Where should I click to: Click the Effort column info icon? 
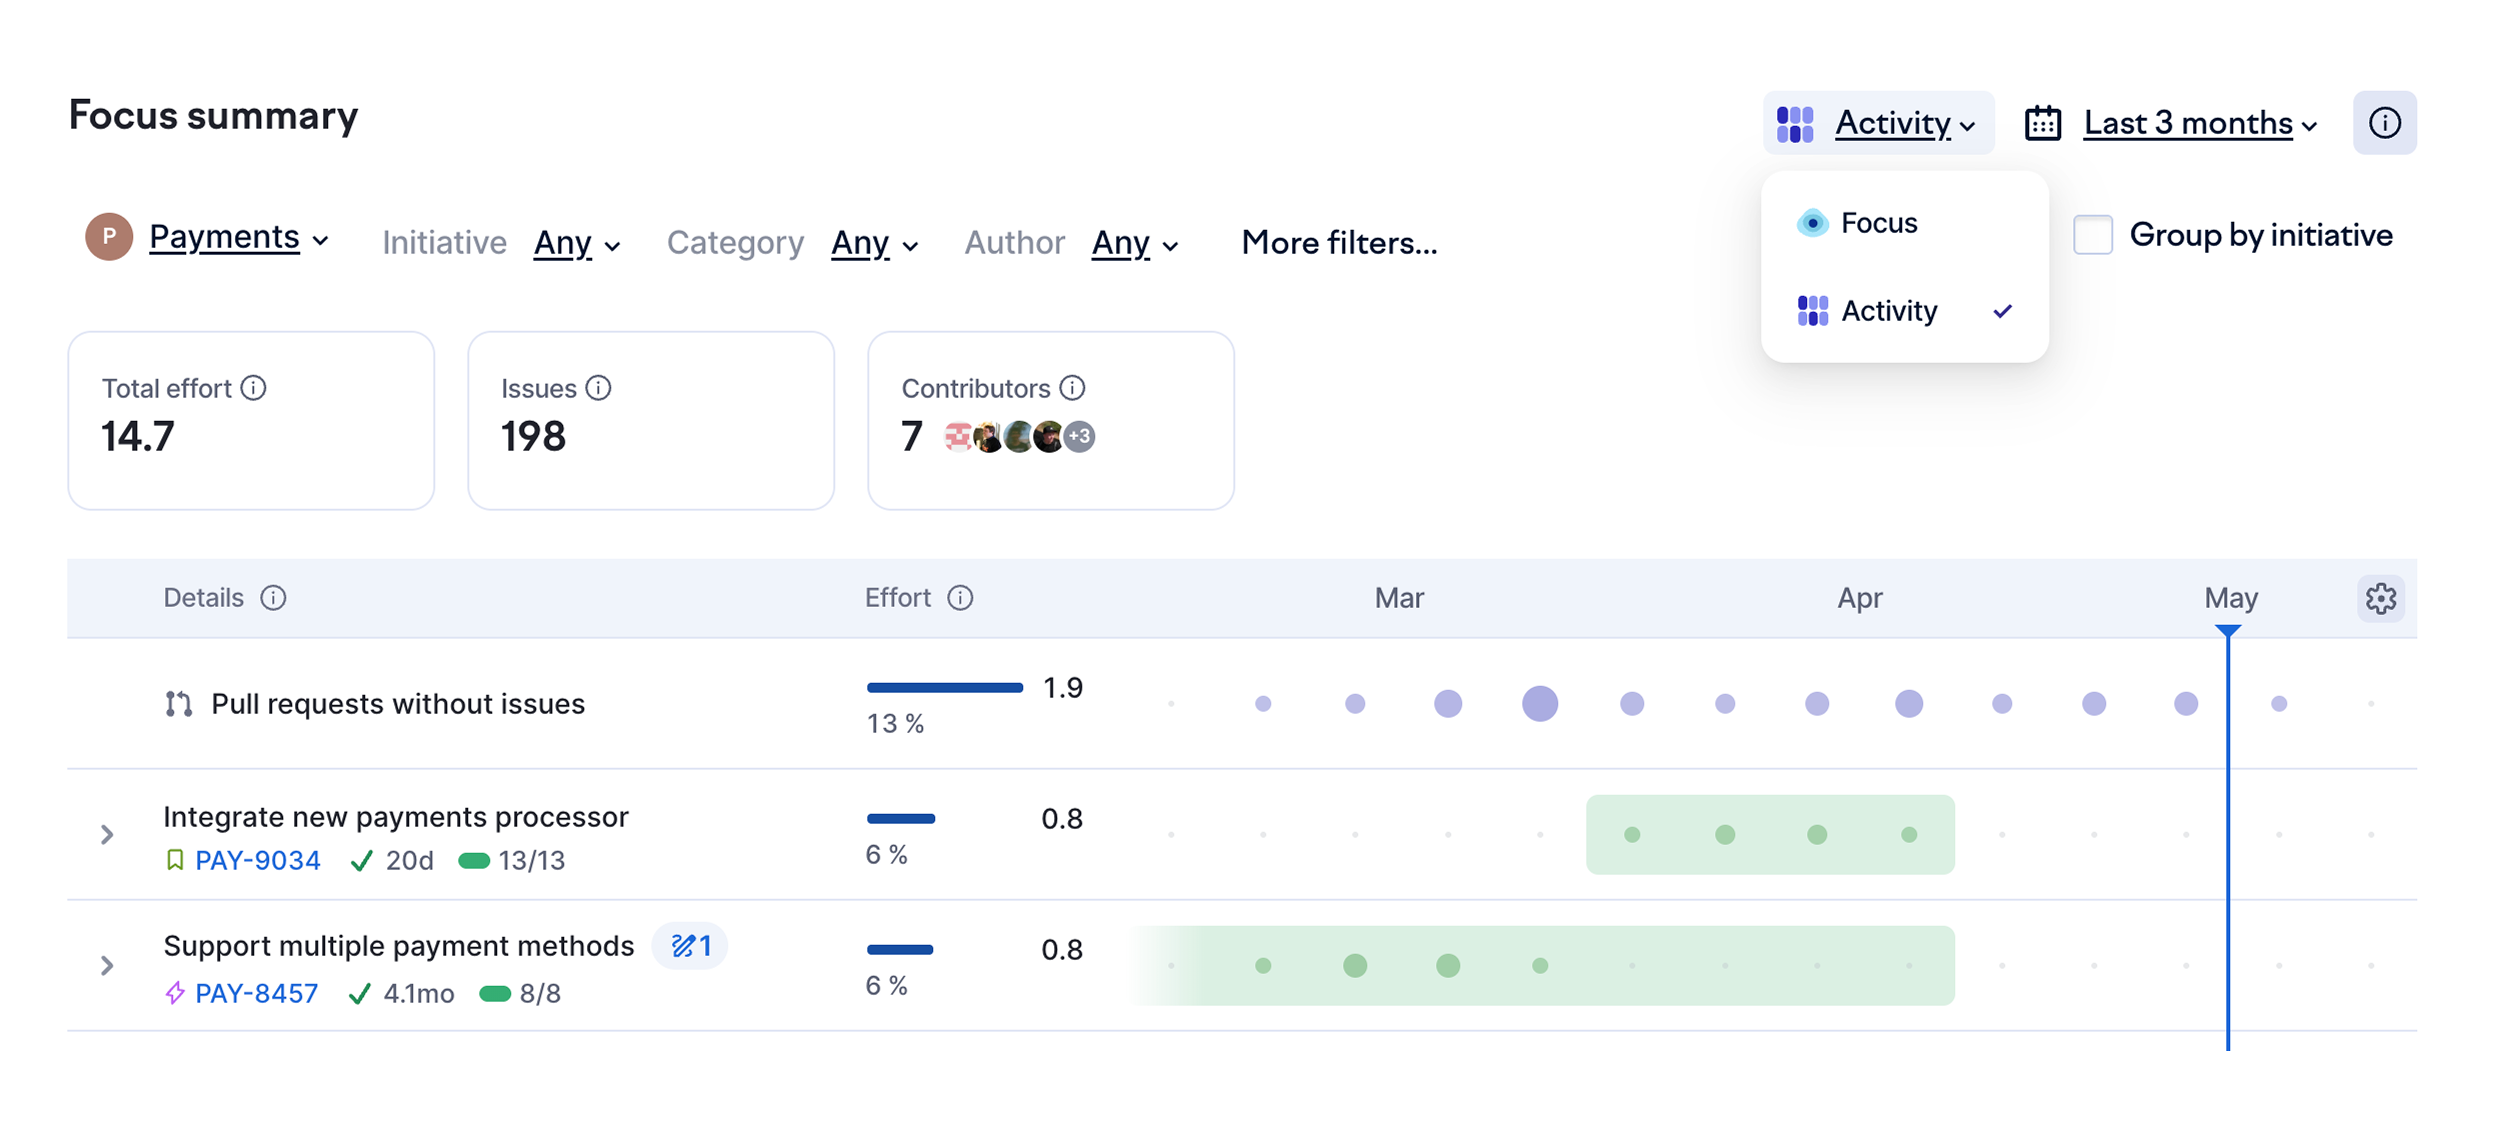pos(960,598)
